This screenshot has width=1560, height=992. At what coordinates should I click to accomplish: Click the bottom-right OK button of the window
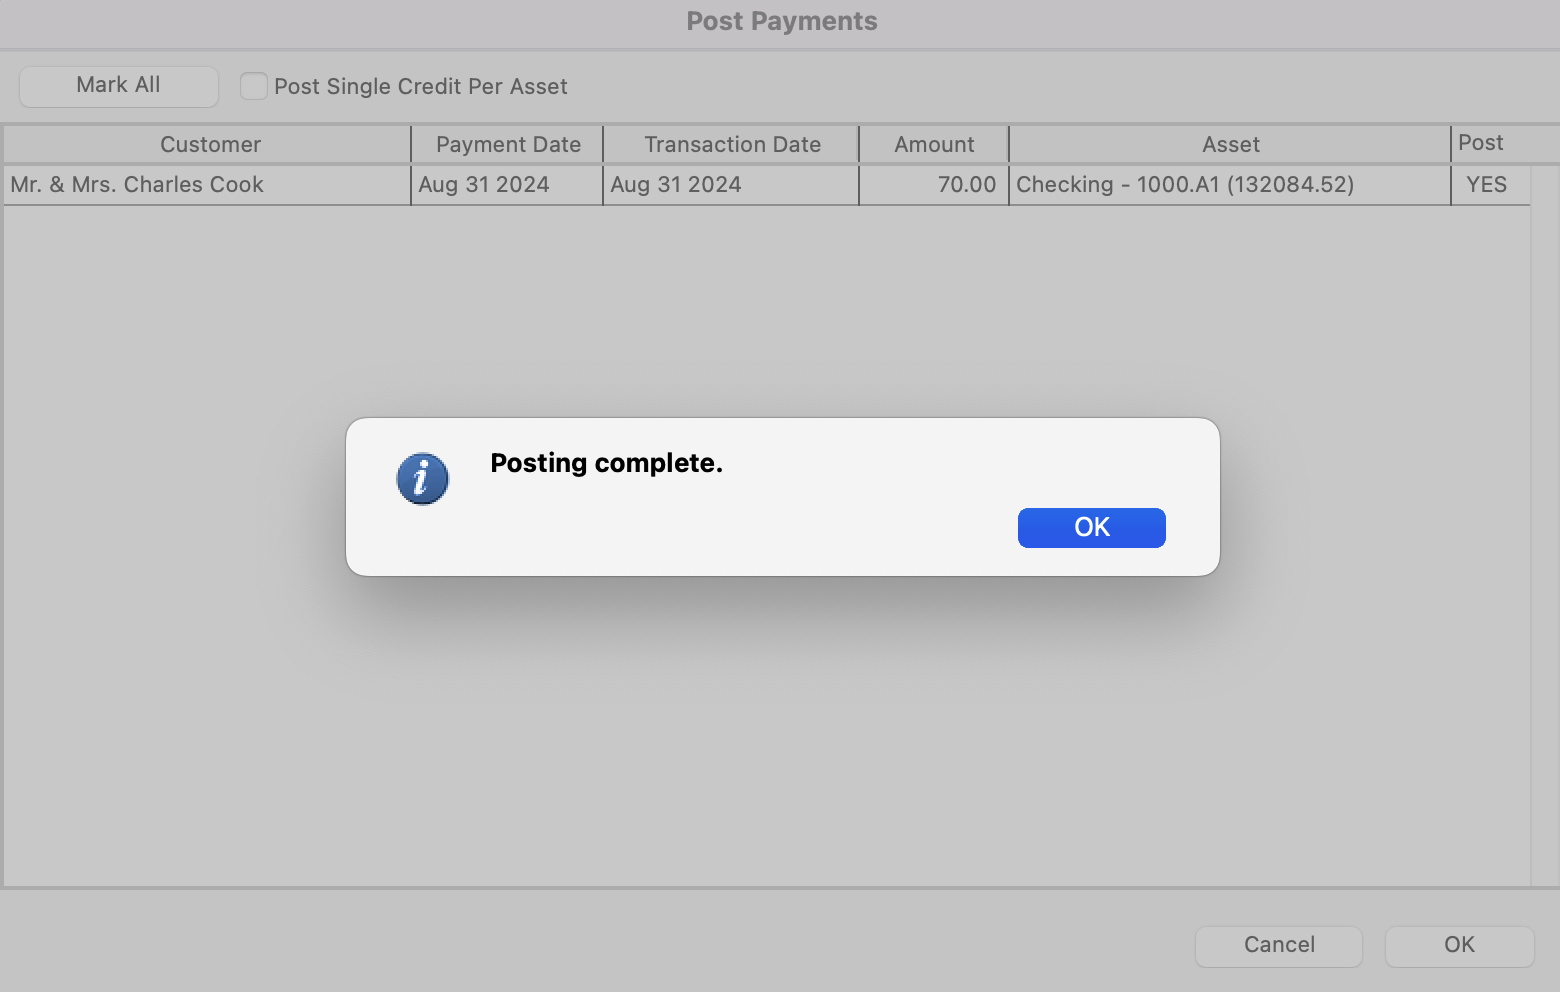click(1459, 945)
